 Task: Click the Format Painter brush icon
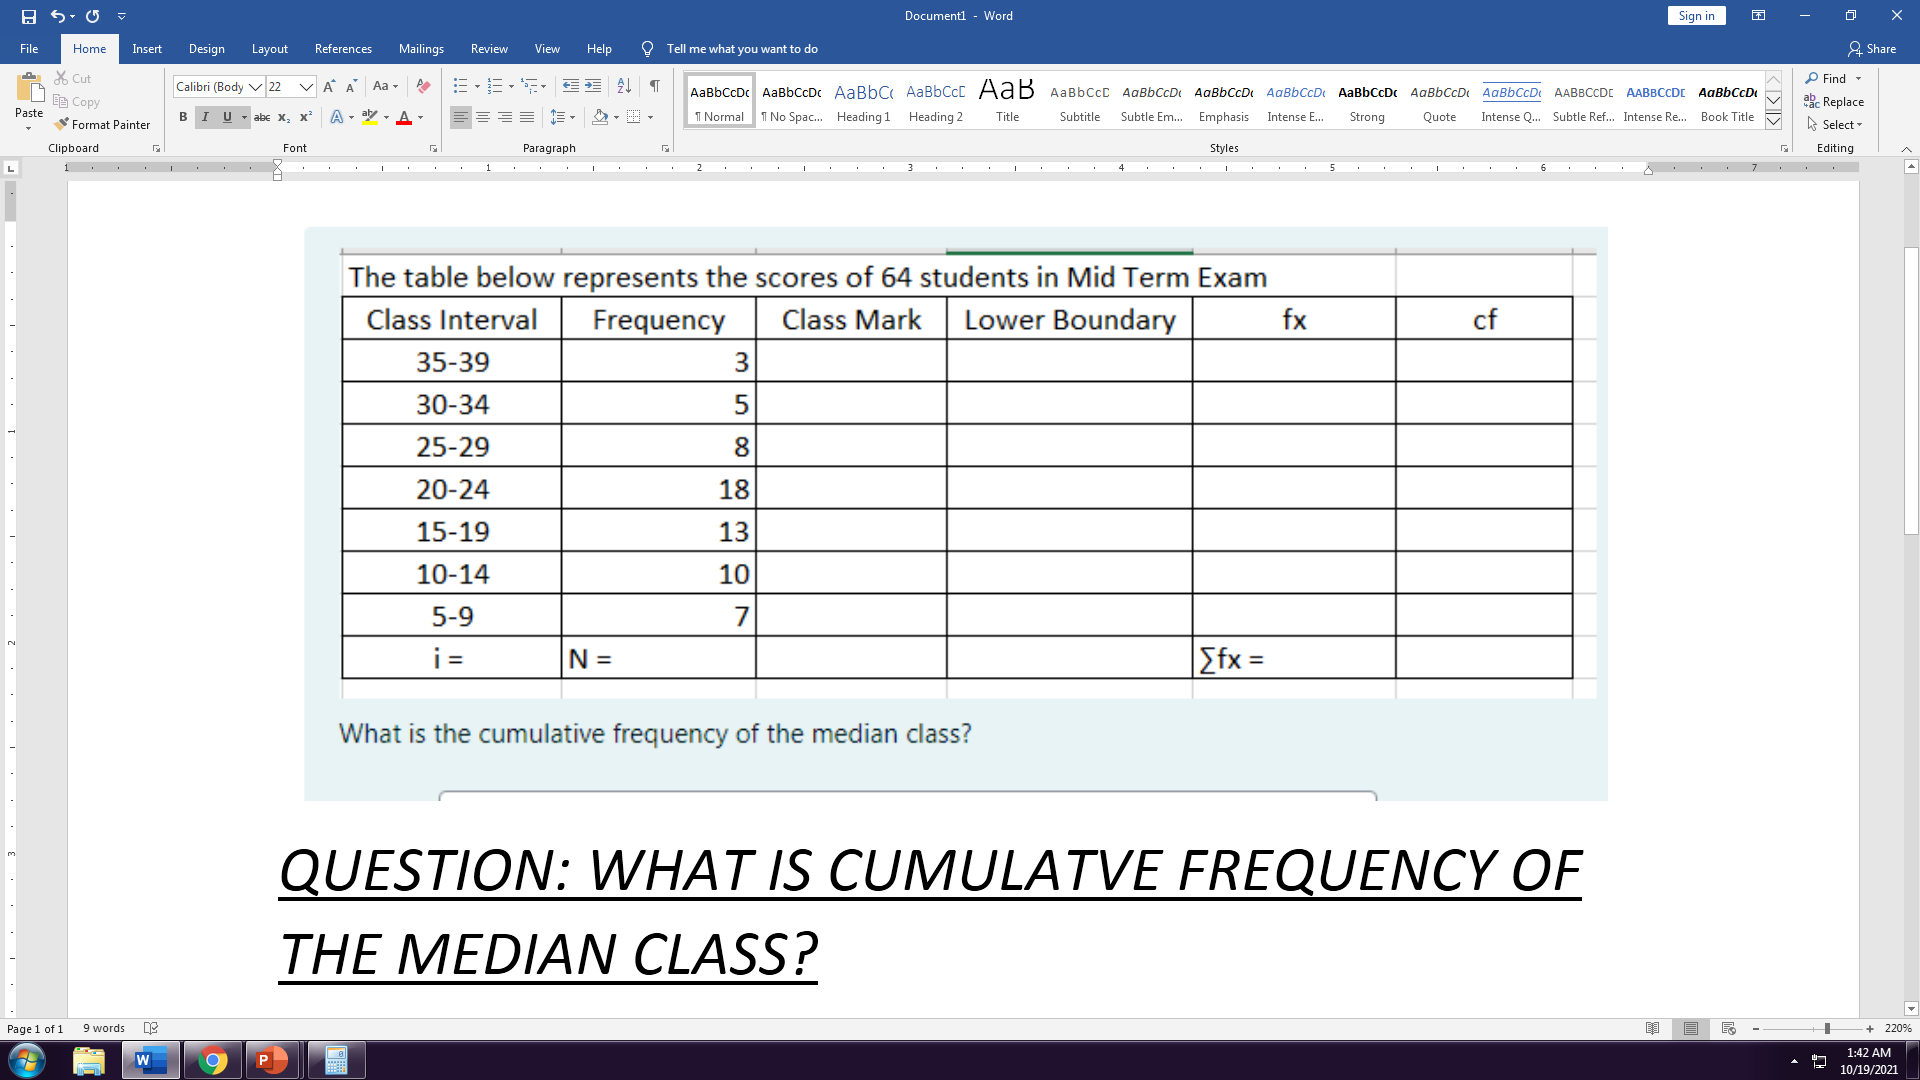62,125
